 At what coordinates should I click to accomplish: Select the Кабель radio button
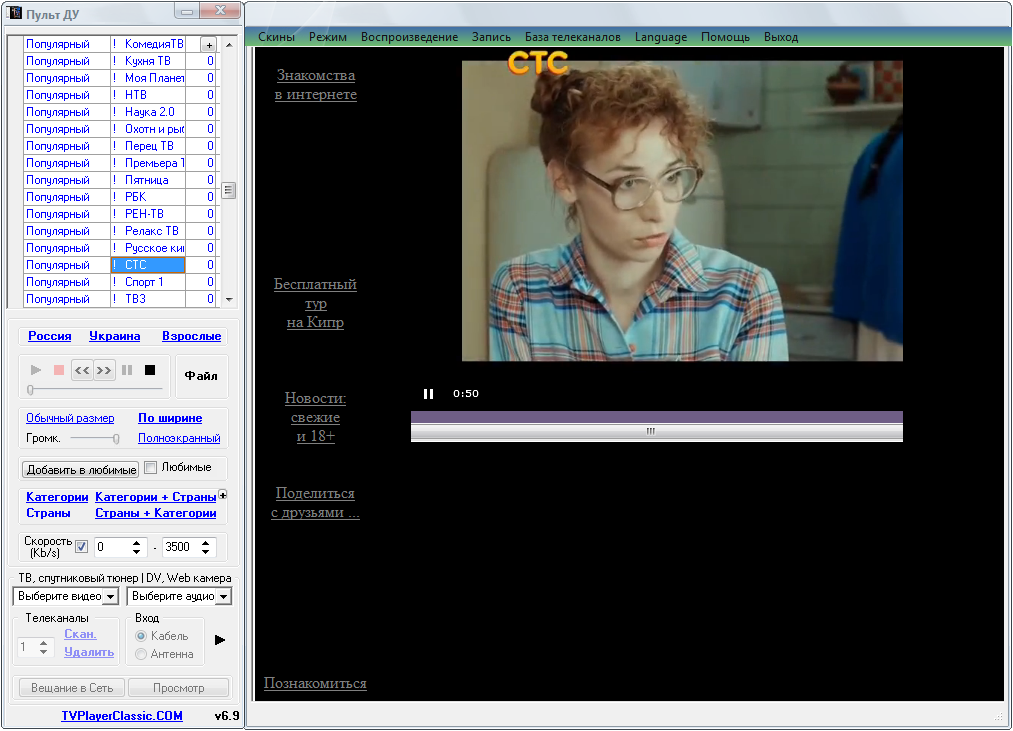pos(141,636)
